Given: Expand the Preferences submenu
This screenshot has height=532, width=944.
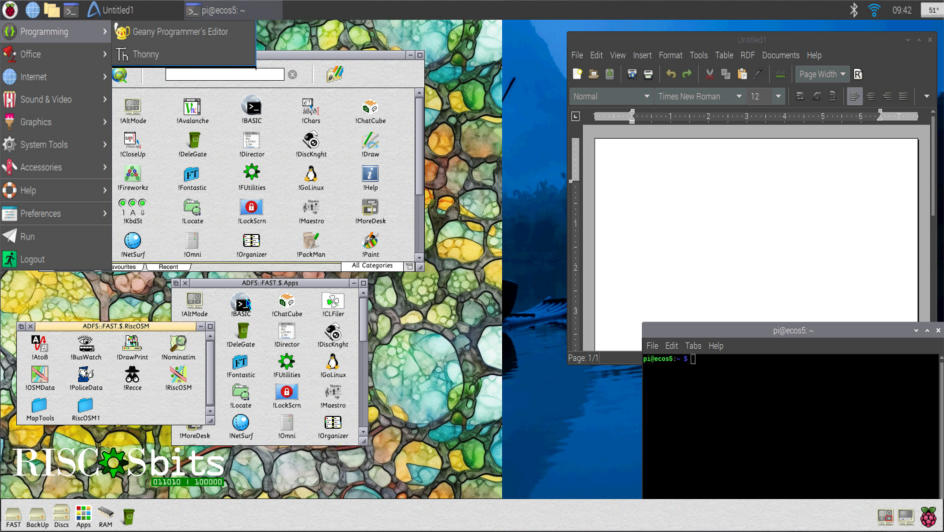Looking at the screenshot, I should click(55, 213).
